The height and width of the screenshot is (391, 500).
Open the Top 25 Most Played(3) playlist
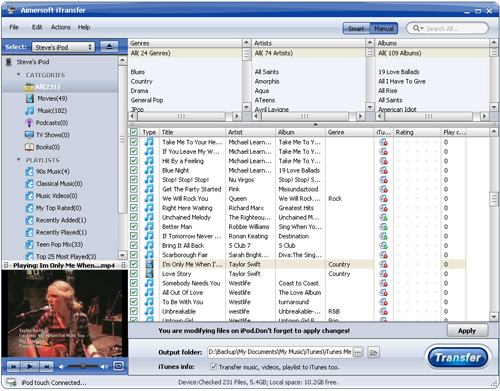[x=66, y=256]
